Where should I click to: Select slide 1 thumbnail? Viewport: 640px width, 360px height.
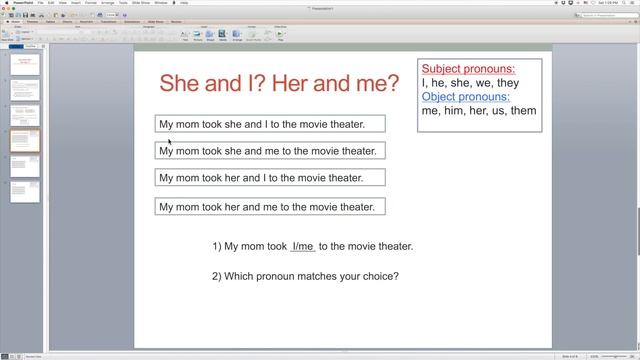(x=25, y=64)
